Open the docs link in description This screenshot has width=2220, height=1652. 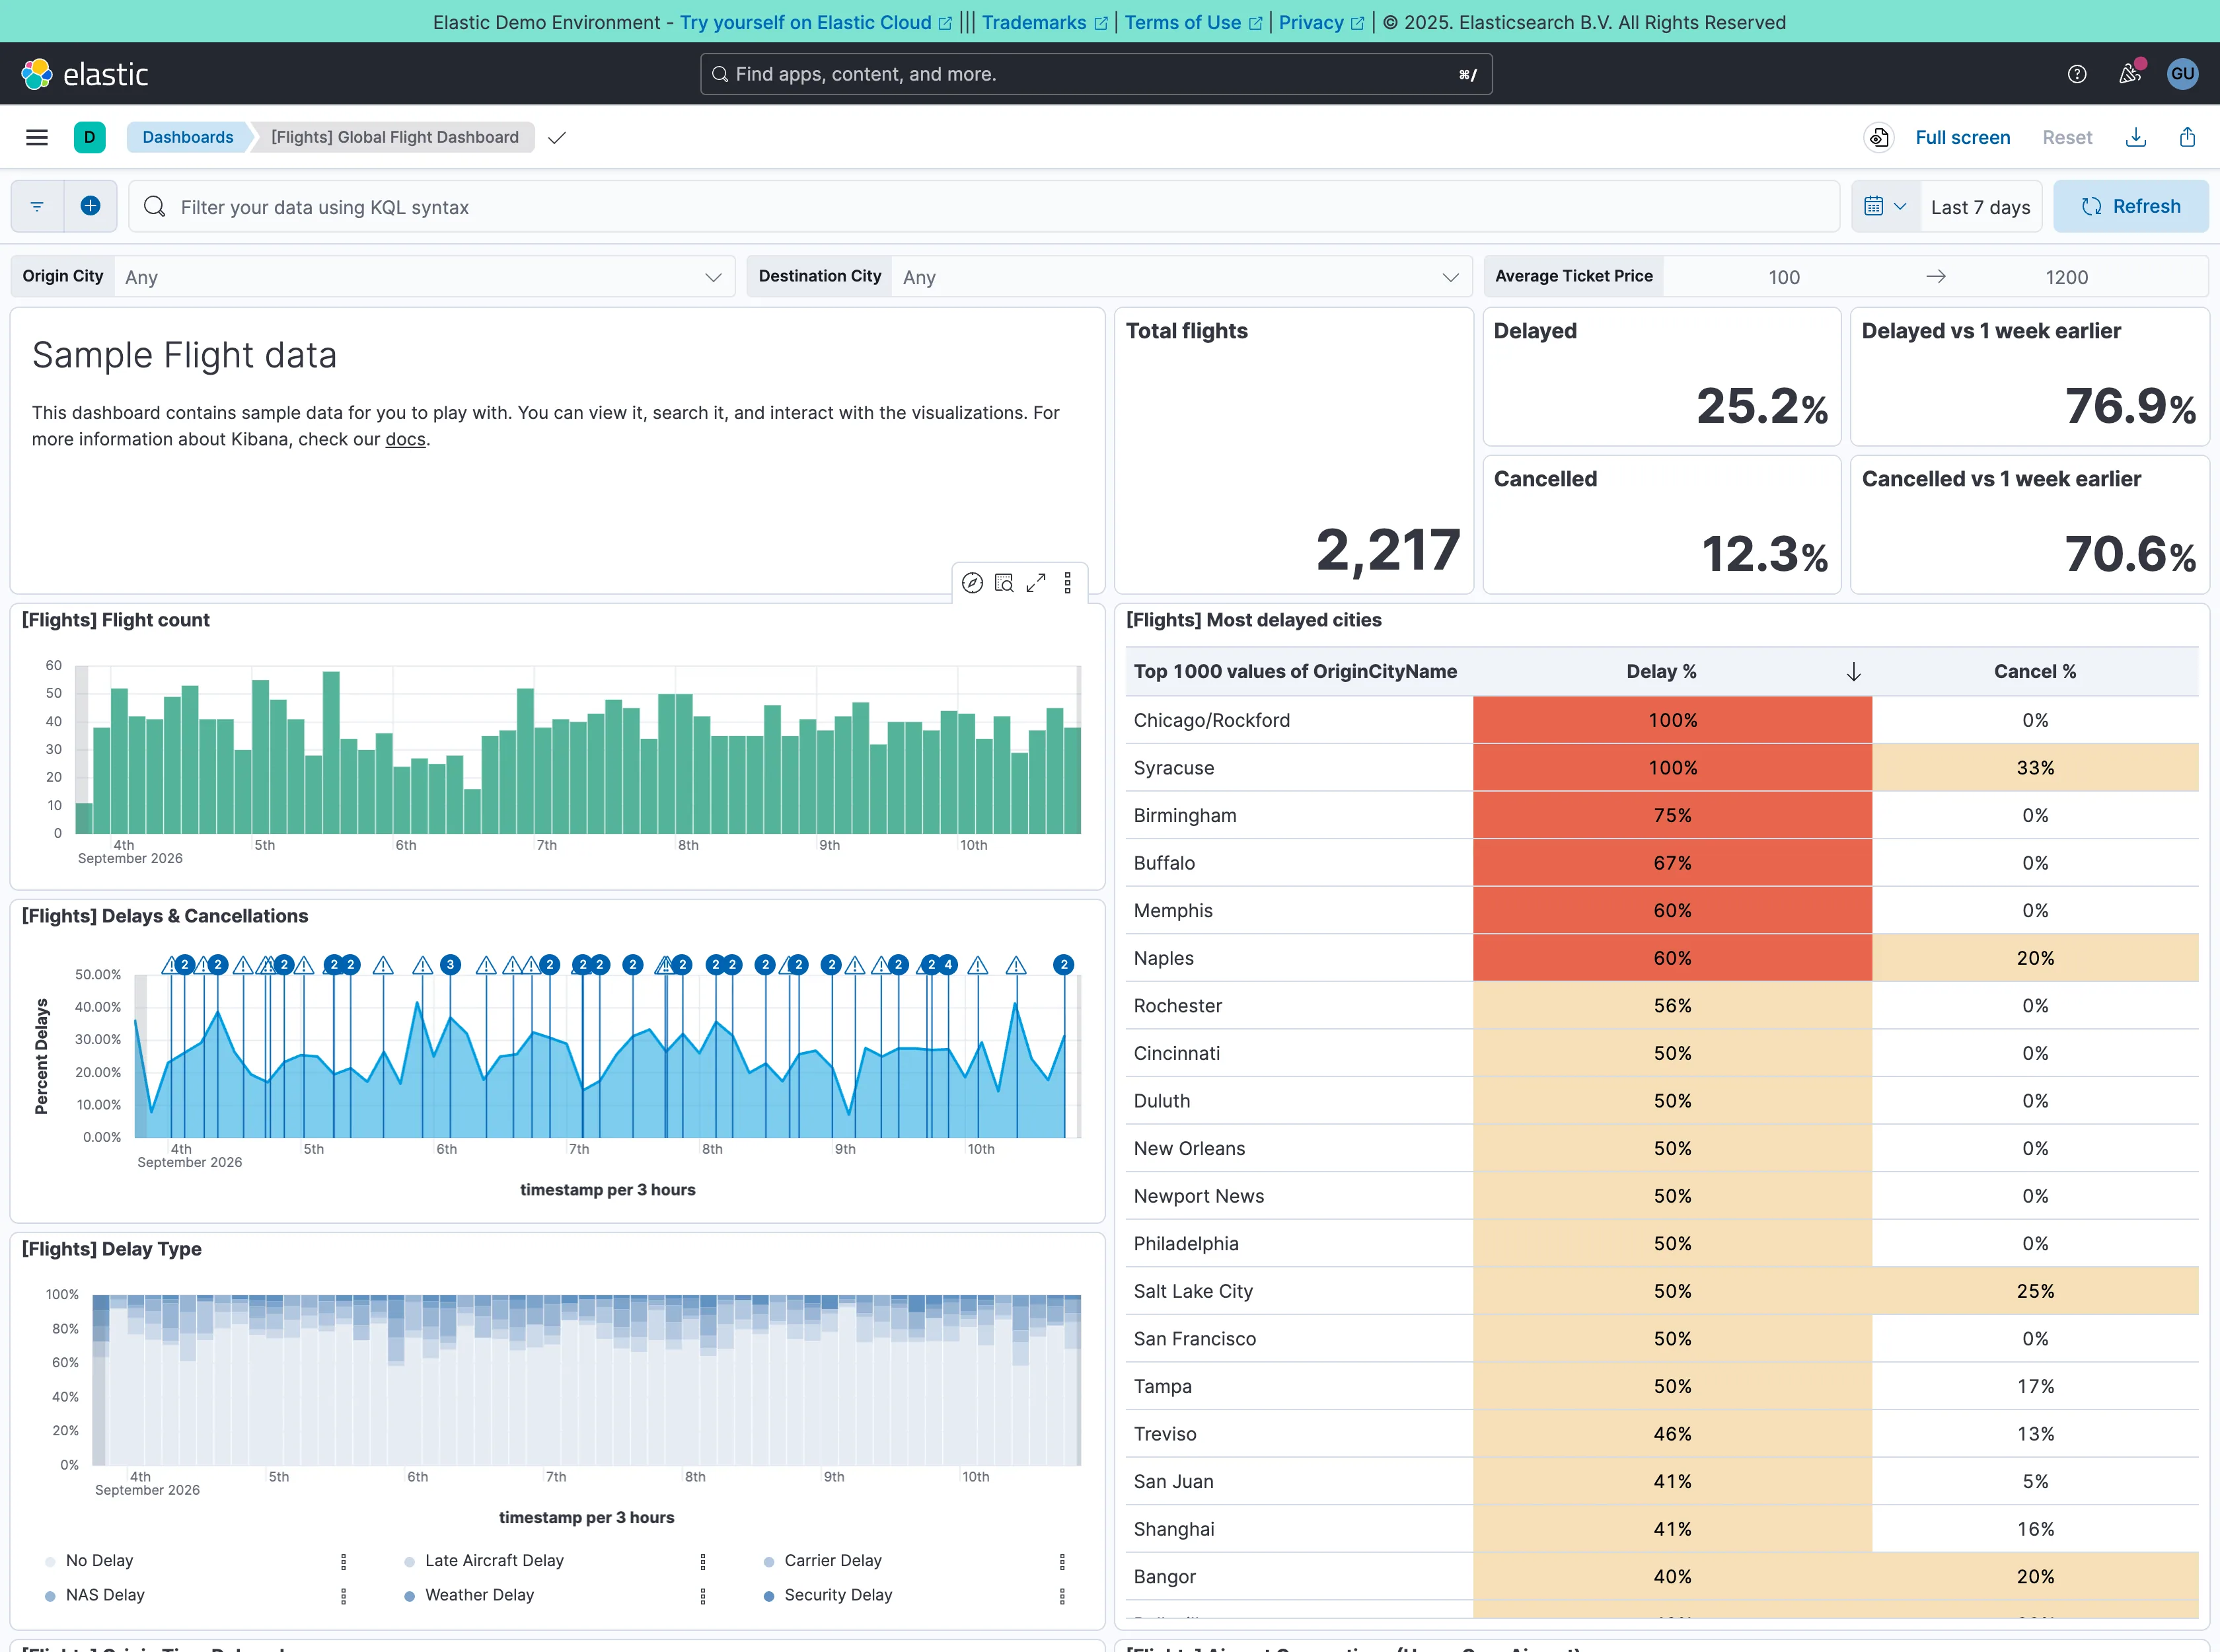tap(405, 439)
